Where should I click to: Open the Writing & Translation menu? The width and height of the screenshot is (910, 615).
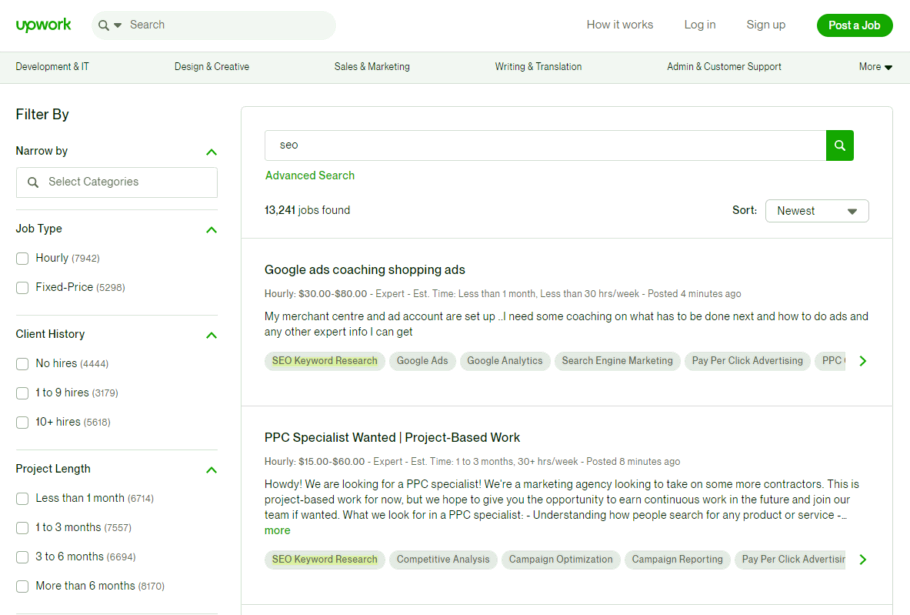538,67
